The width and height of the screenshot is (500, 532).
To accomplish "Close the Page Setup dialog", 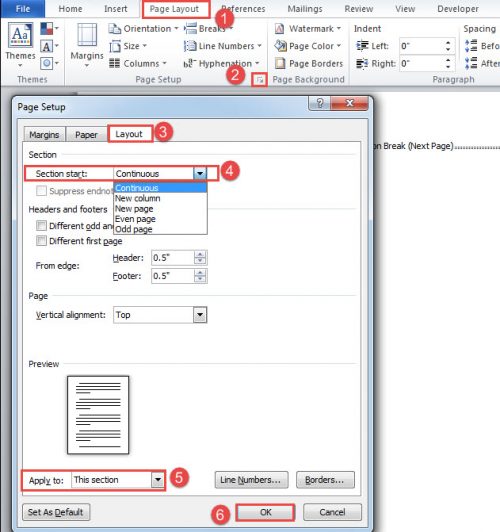I will point(349,103).
